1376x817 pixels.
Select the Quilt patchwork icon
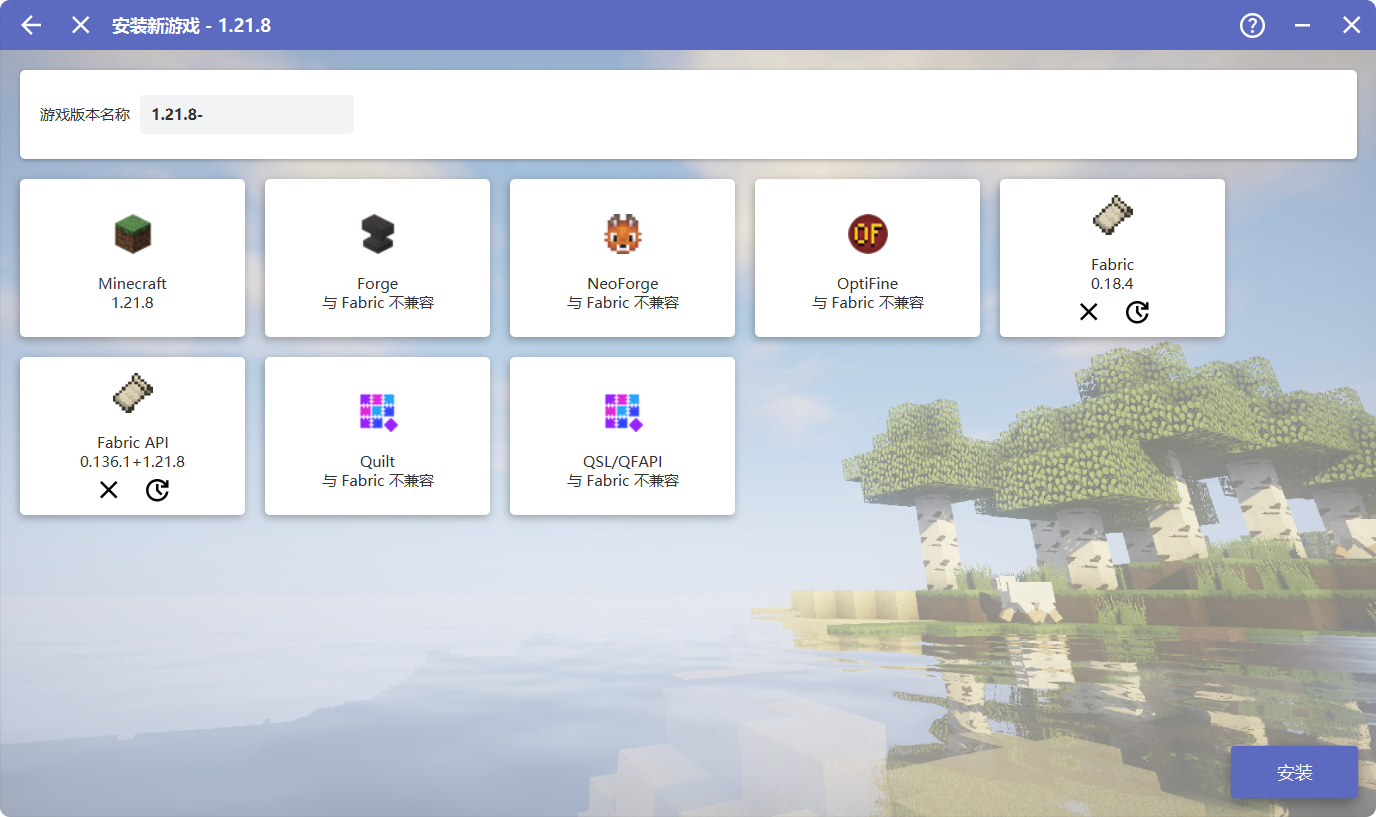[377, 412]
